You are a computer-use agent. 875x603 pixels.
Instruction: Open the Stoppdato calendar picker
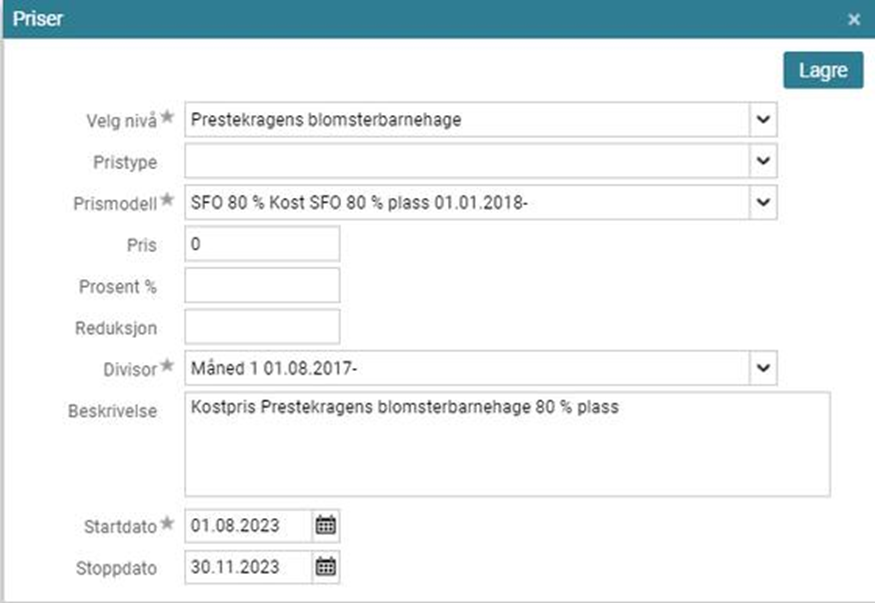point(326,567)
